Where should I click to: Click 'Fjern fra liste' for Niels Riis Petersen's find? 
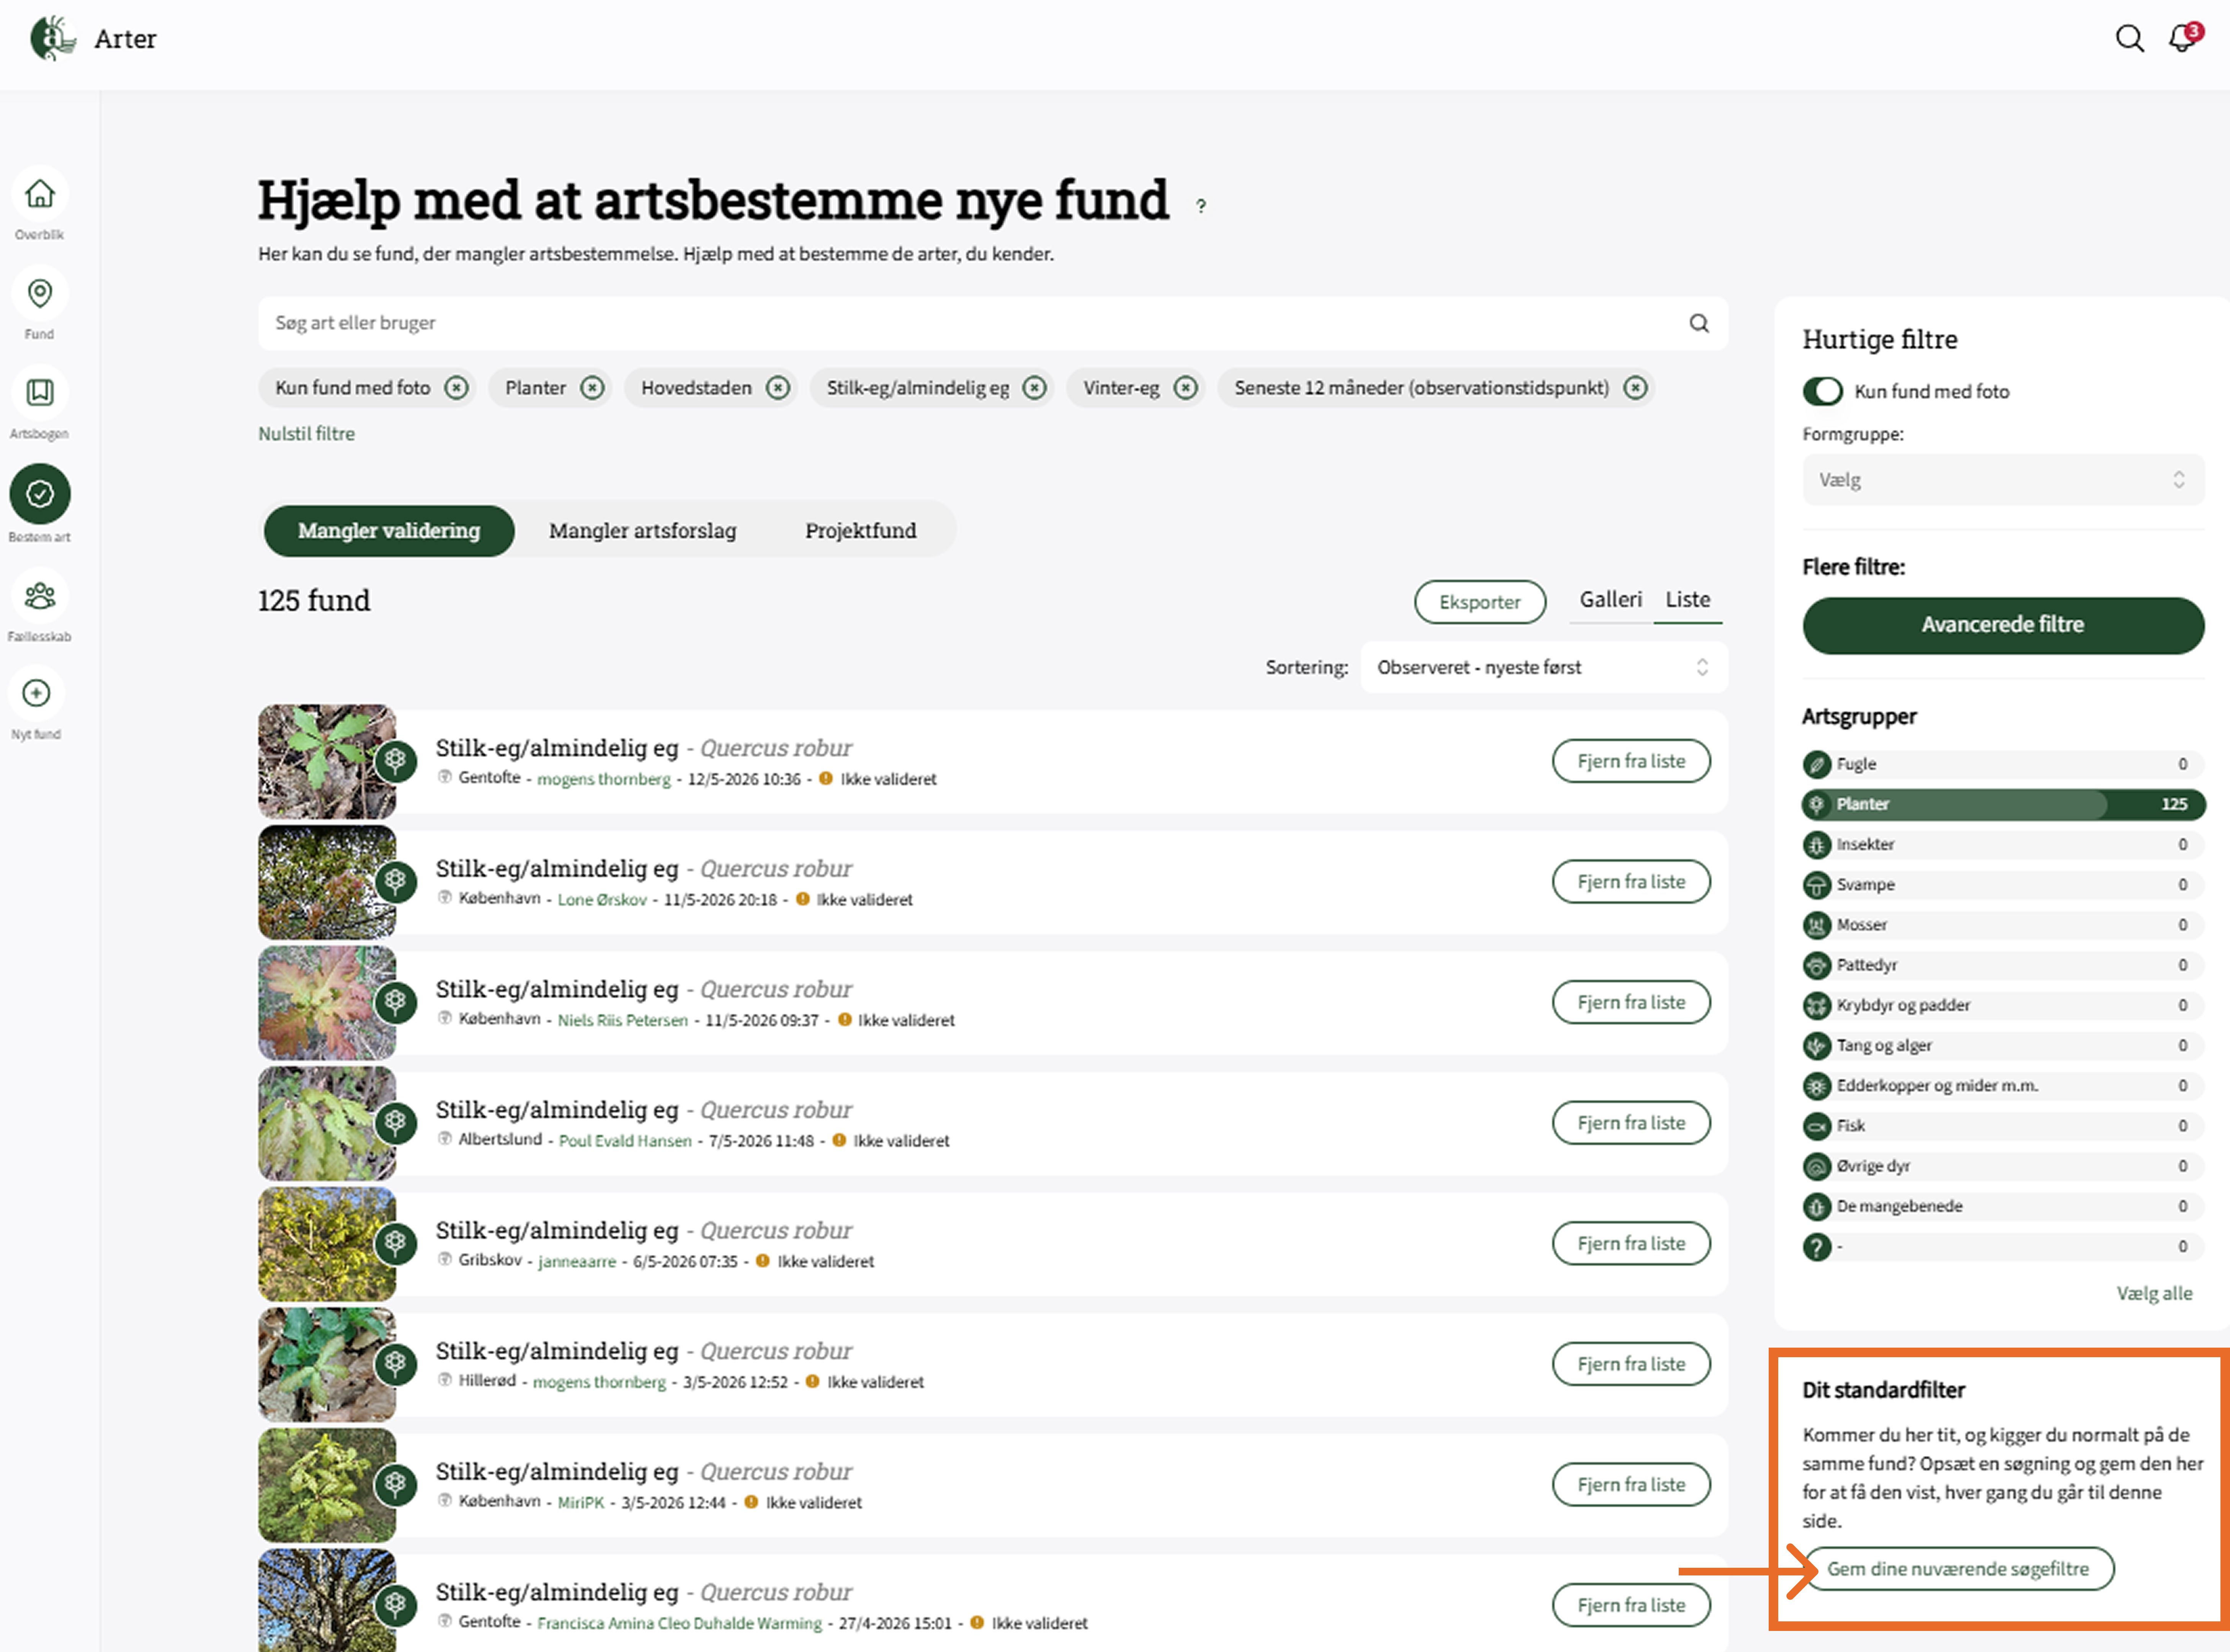(1631, 1002)
